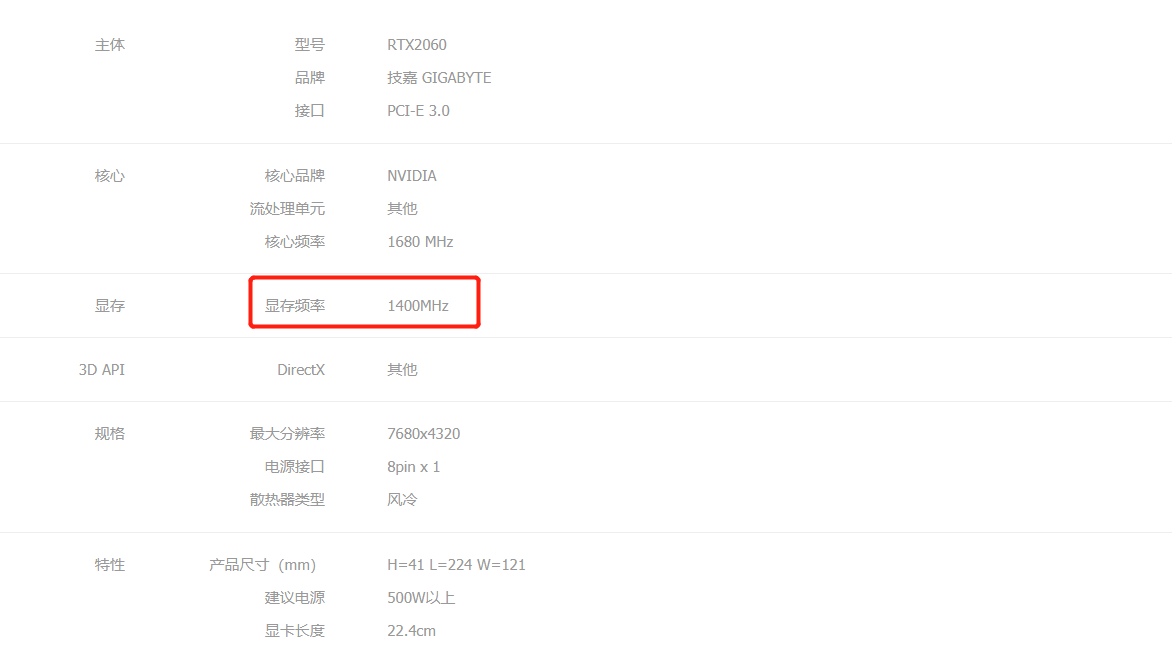Click the 显存 section label

tap(110, 306)
